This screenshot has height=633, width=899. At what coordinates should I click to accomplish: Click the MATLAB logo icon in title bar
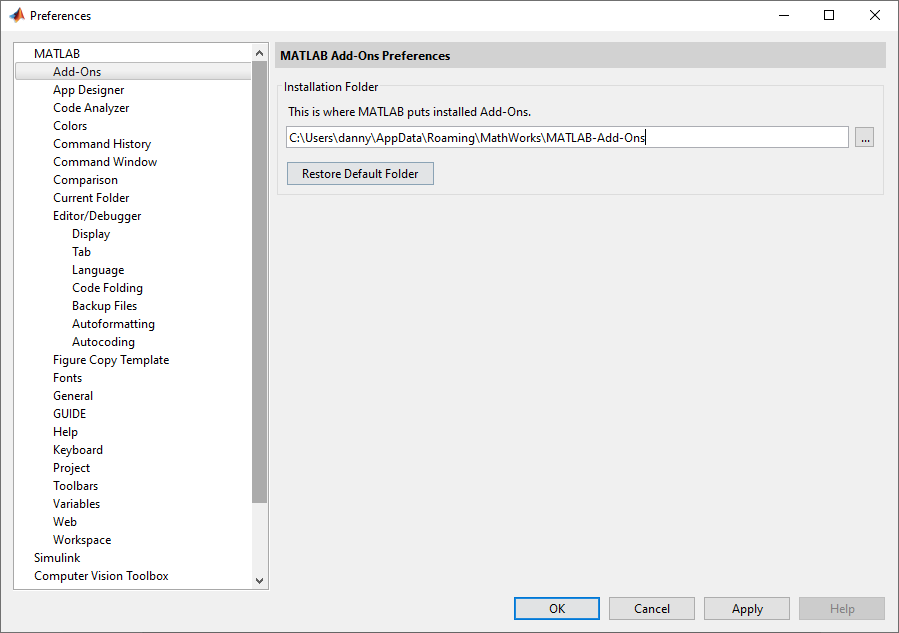17,16
